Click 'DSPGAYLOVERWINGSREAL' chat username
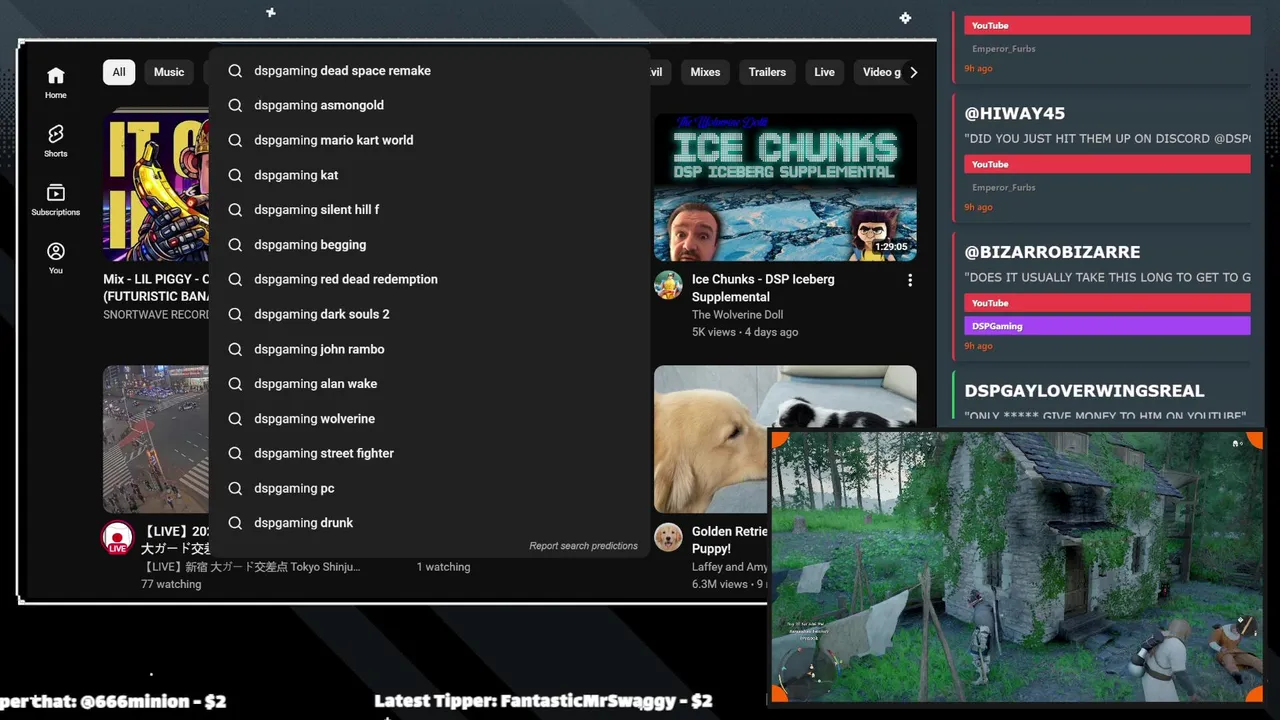 click(x=1084, y=391)
